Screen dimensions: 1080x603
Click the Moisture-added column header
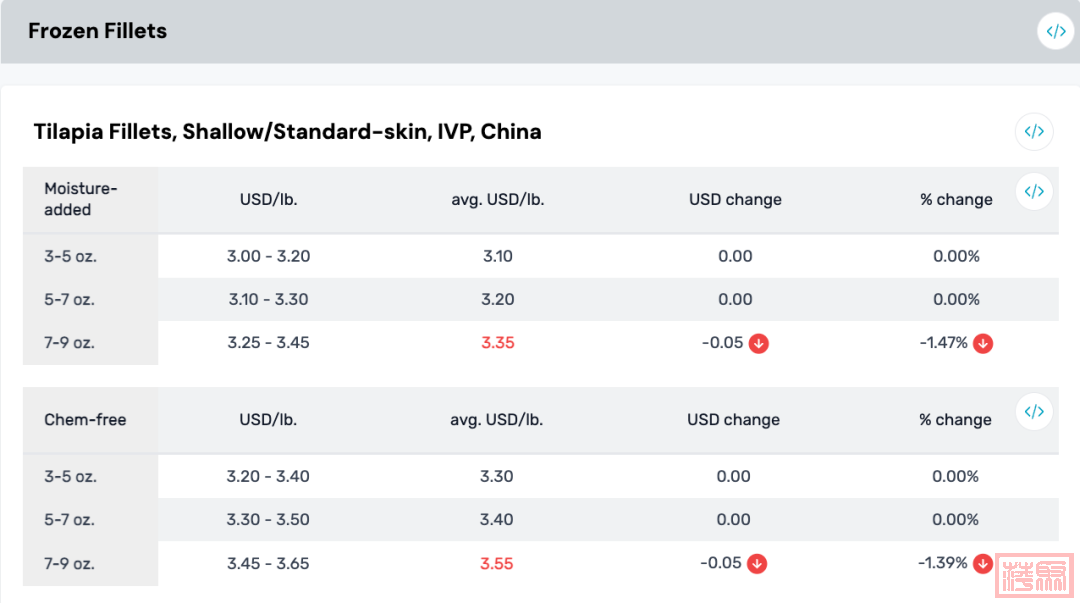[x=80, y=199]
